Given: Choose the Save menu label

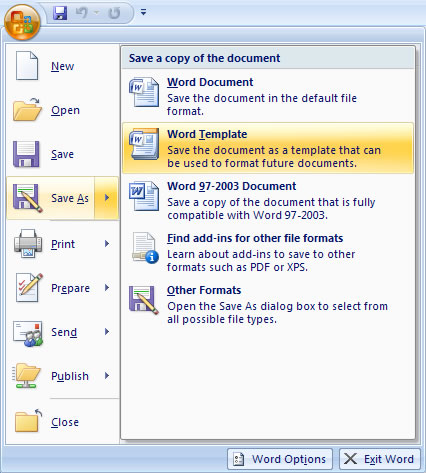Looking at the screenshot, I should (62, 154).
